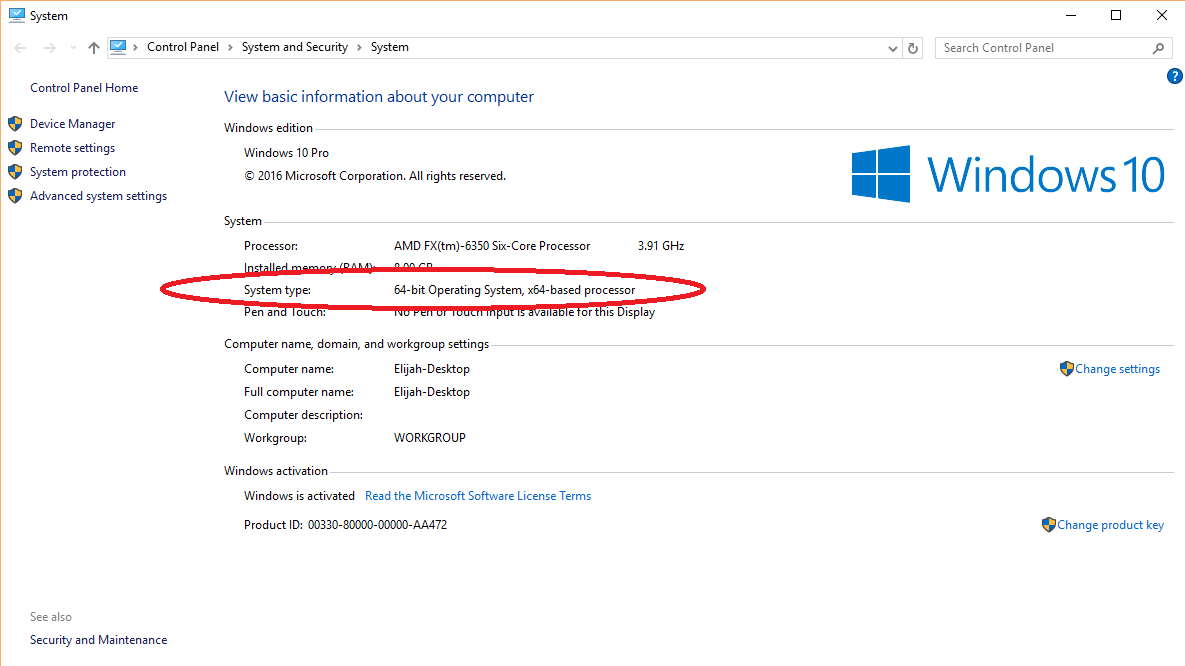Open Control Panel breadcrumb
The height and width of the screenshot is (666, 1185).
tap(183, 47)
